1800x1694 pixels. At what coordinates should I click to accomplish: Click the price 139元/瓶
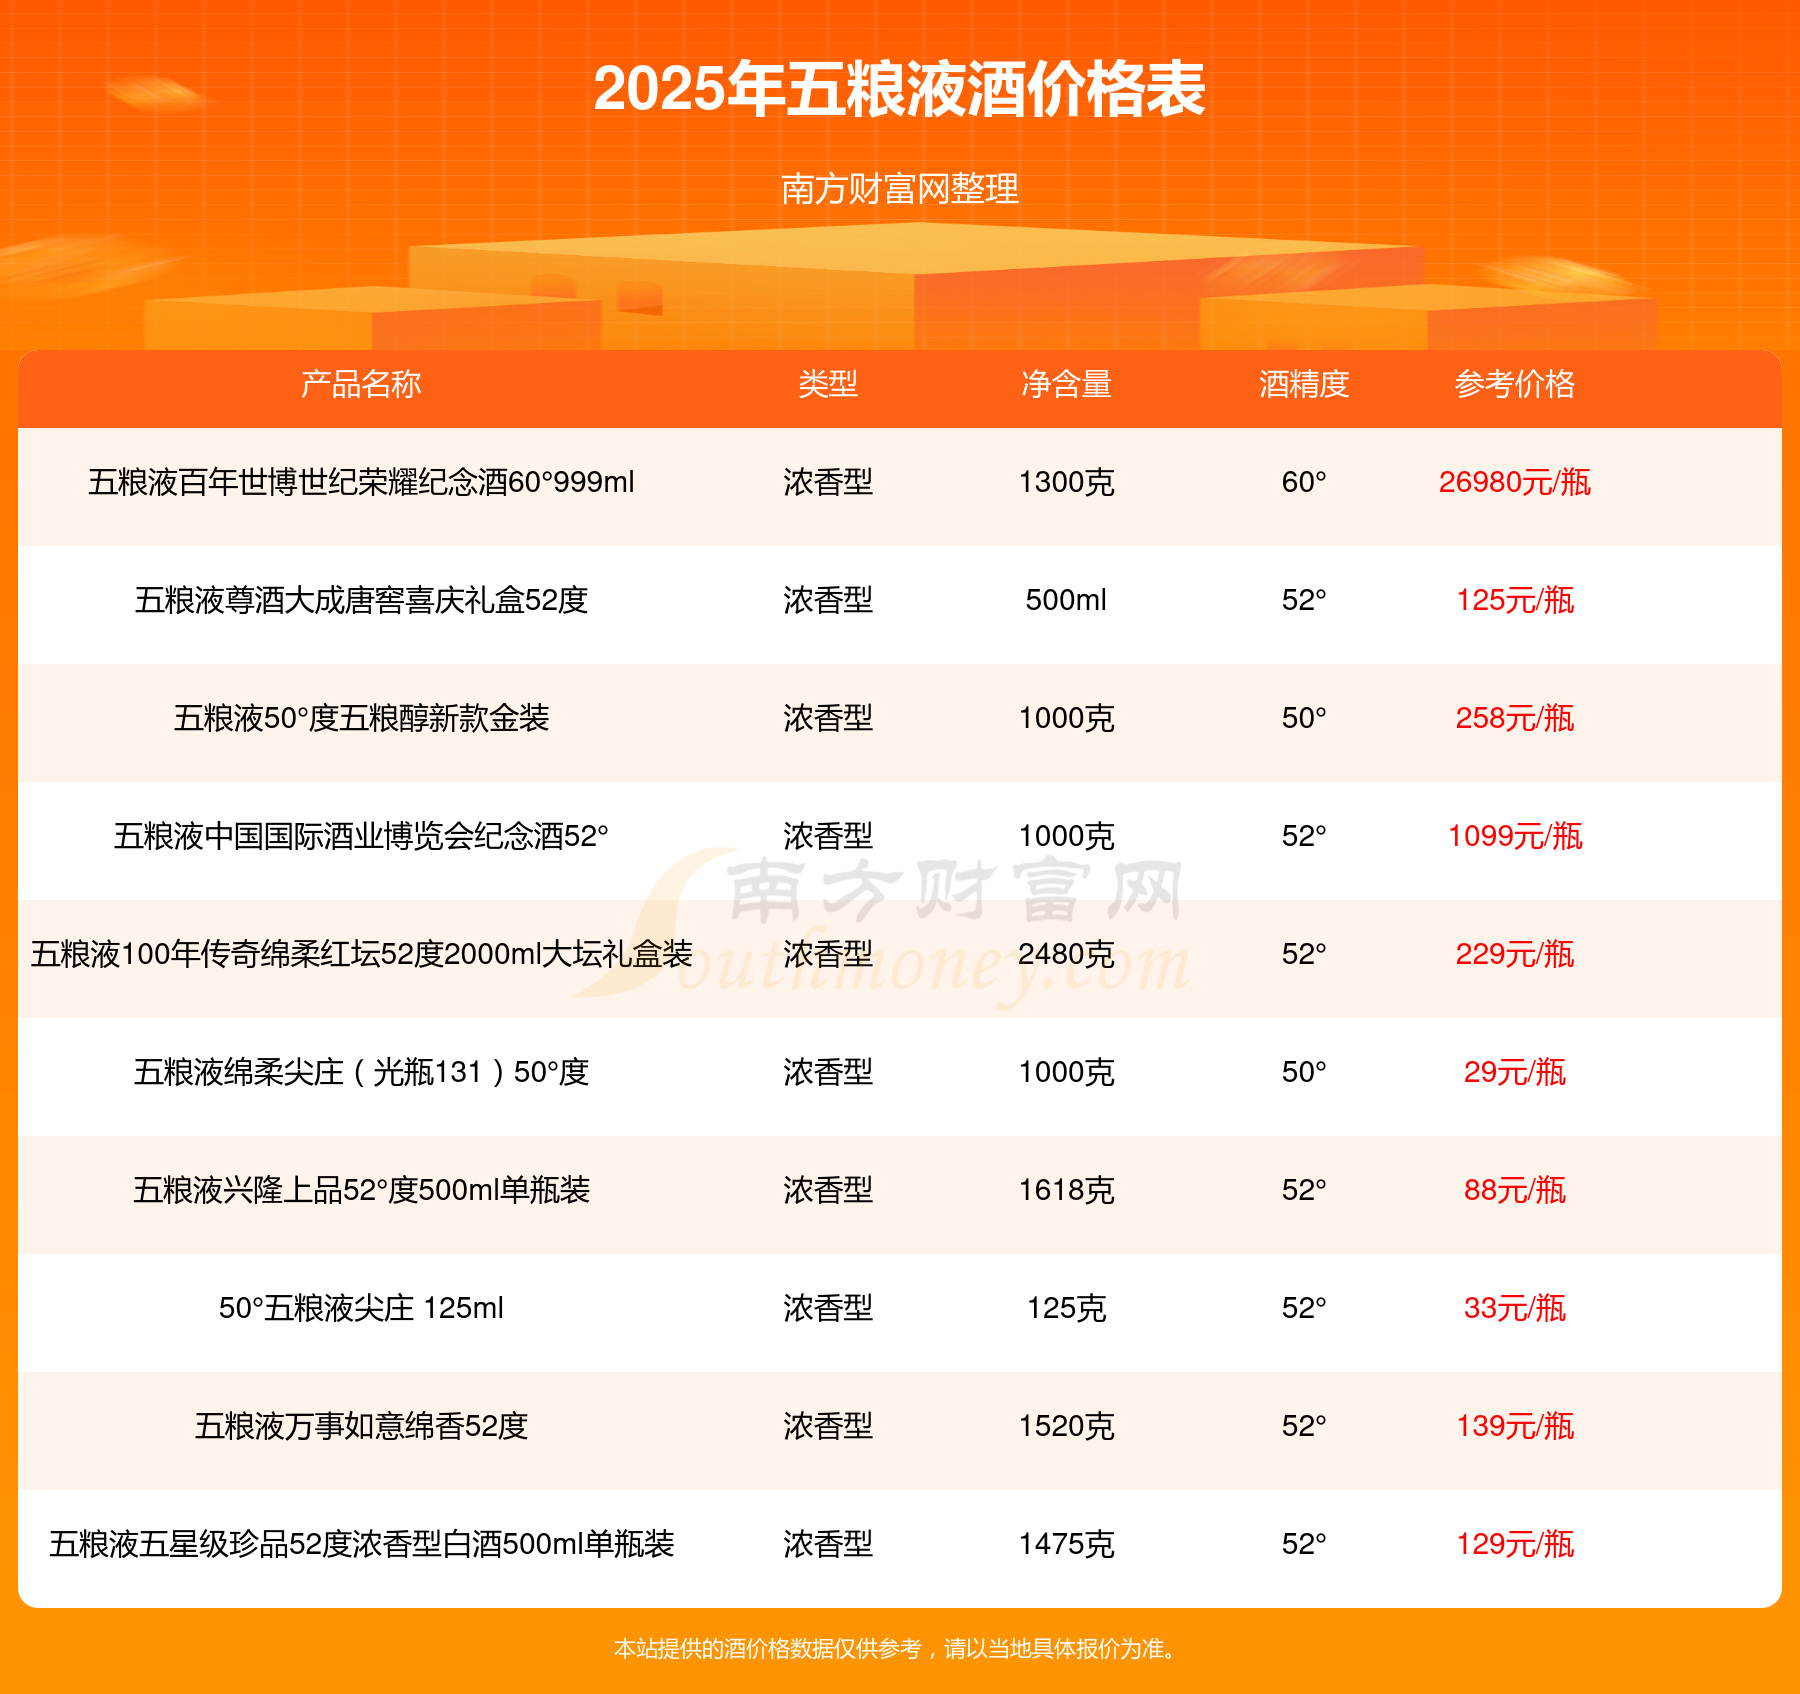point(1515,1426)
